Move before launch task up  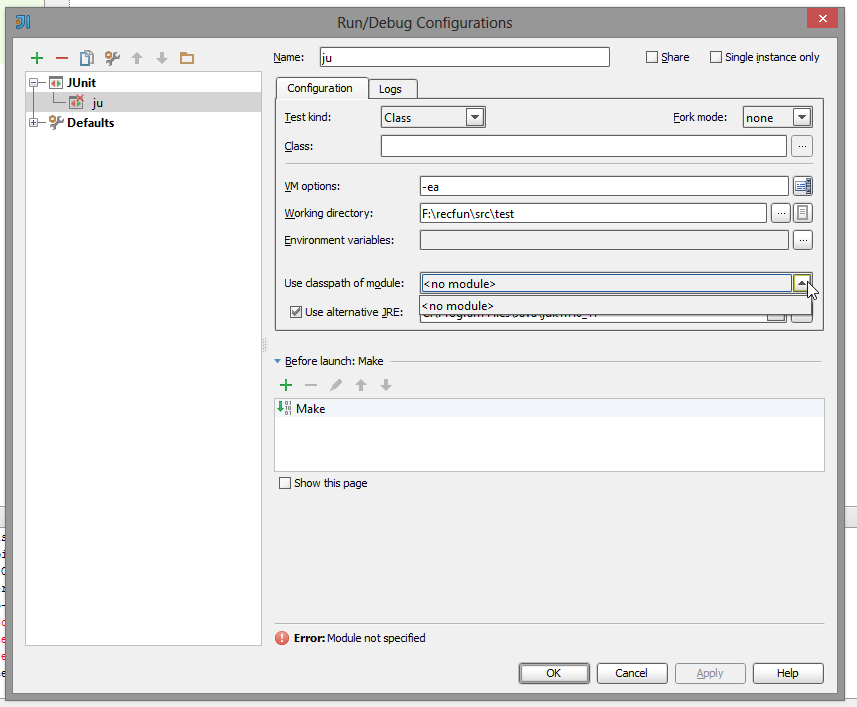click(x=361, y=385)
